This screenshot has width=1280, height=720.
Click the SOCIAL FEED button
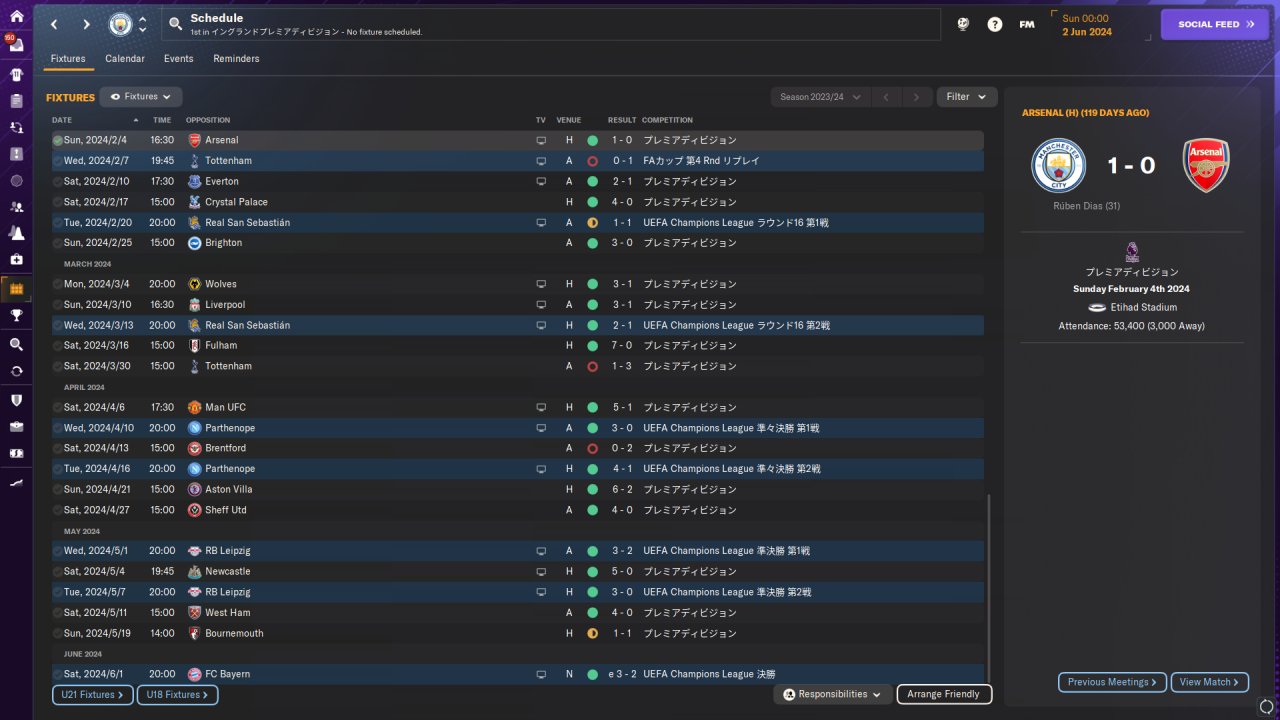click(x=1214, y=24)
